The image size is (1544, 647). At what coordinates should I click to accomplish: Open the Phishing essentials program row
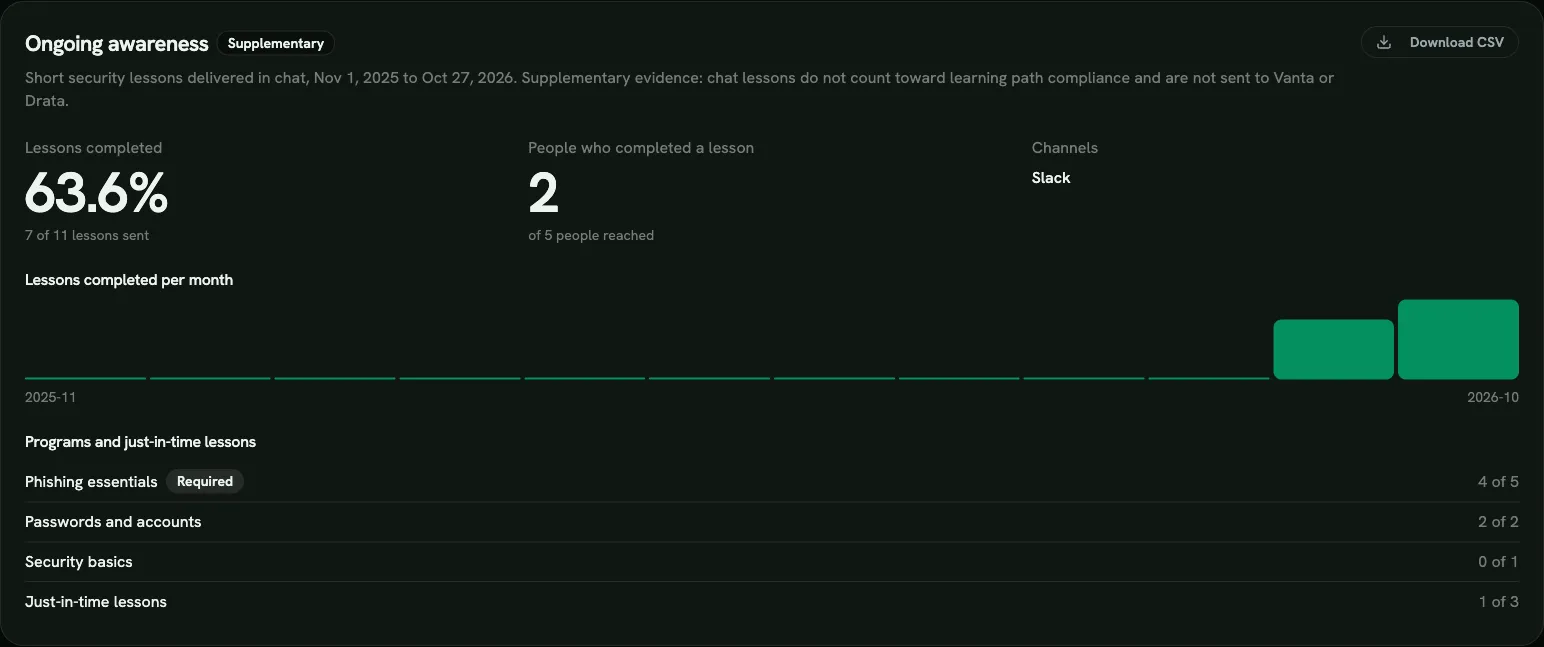pyautogui.click(x=772, y=482)
